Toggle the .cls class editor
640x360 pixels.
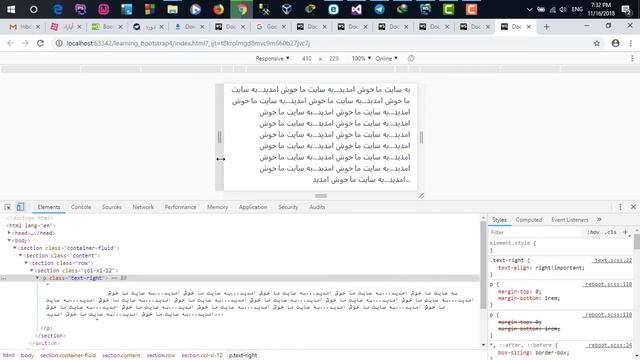coord(611,232)
